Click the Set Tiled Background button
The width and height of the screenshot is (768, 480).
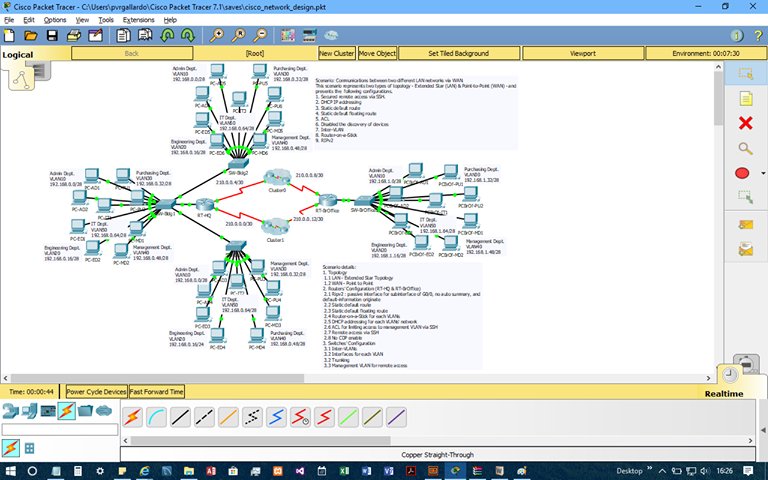(457, 53)
